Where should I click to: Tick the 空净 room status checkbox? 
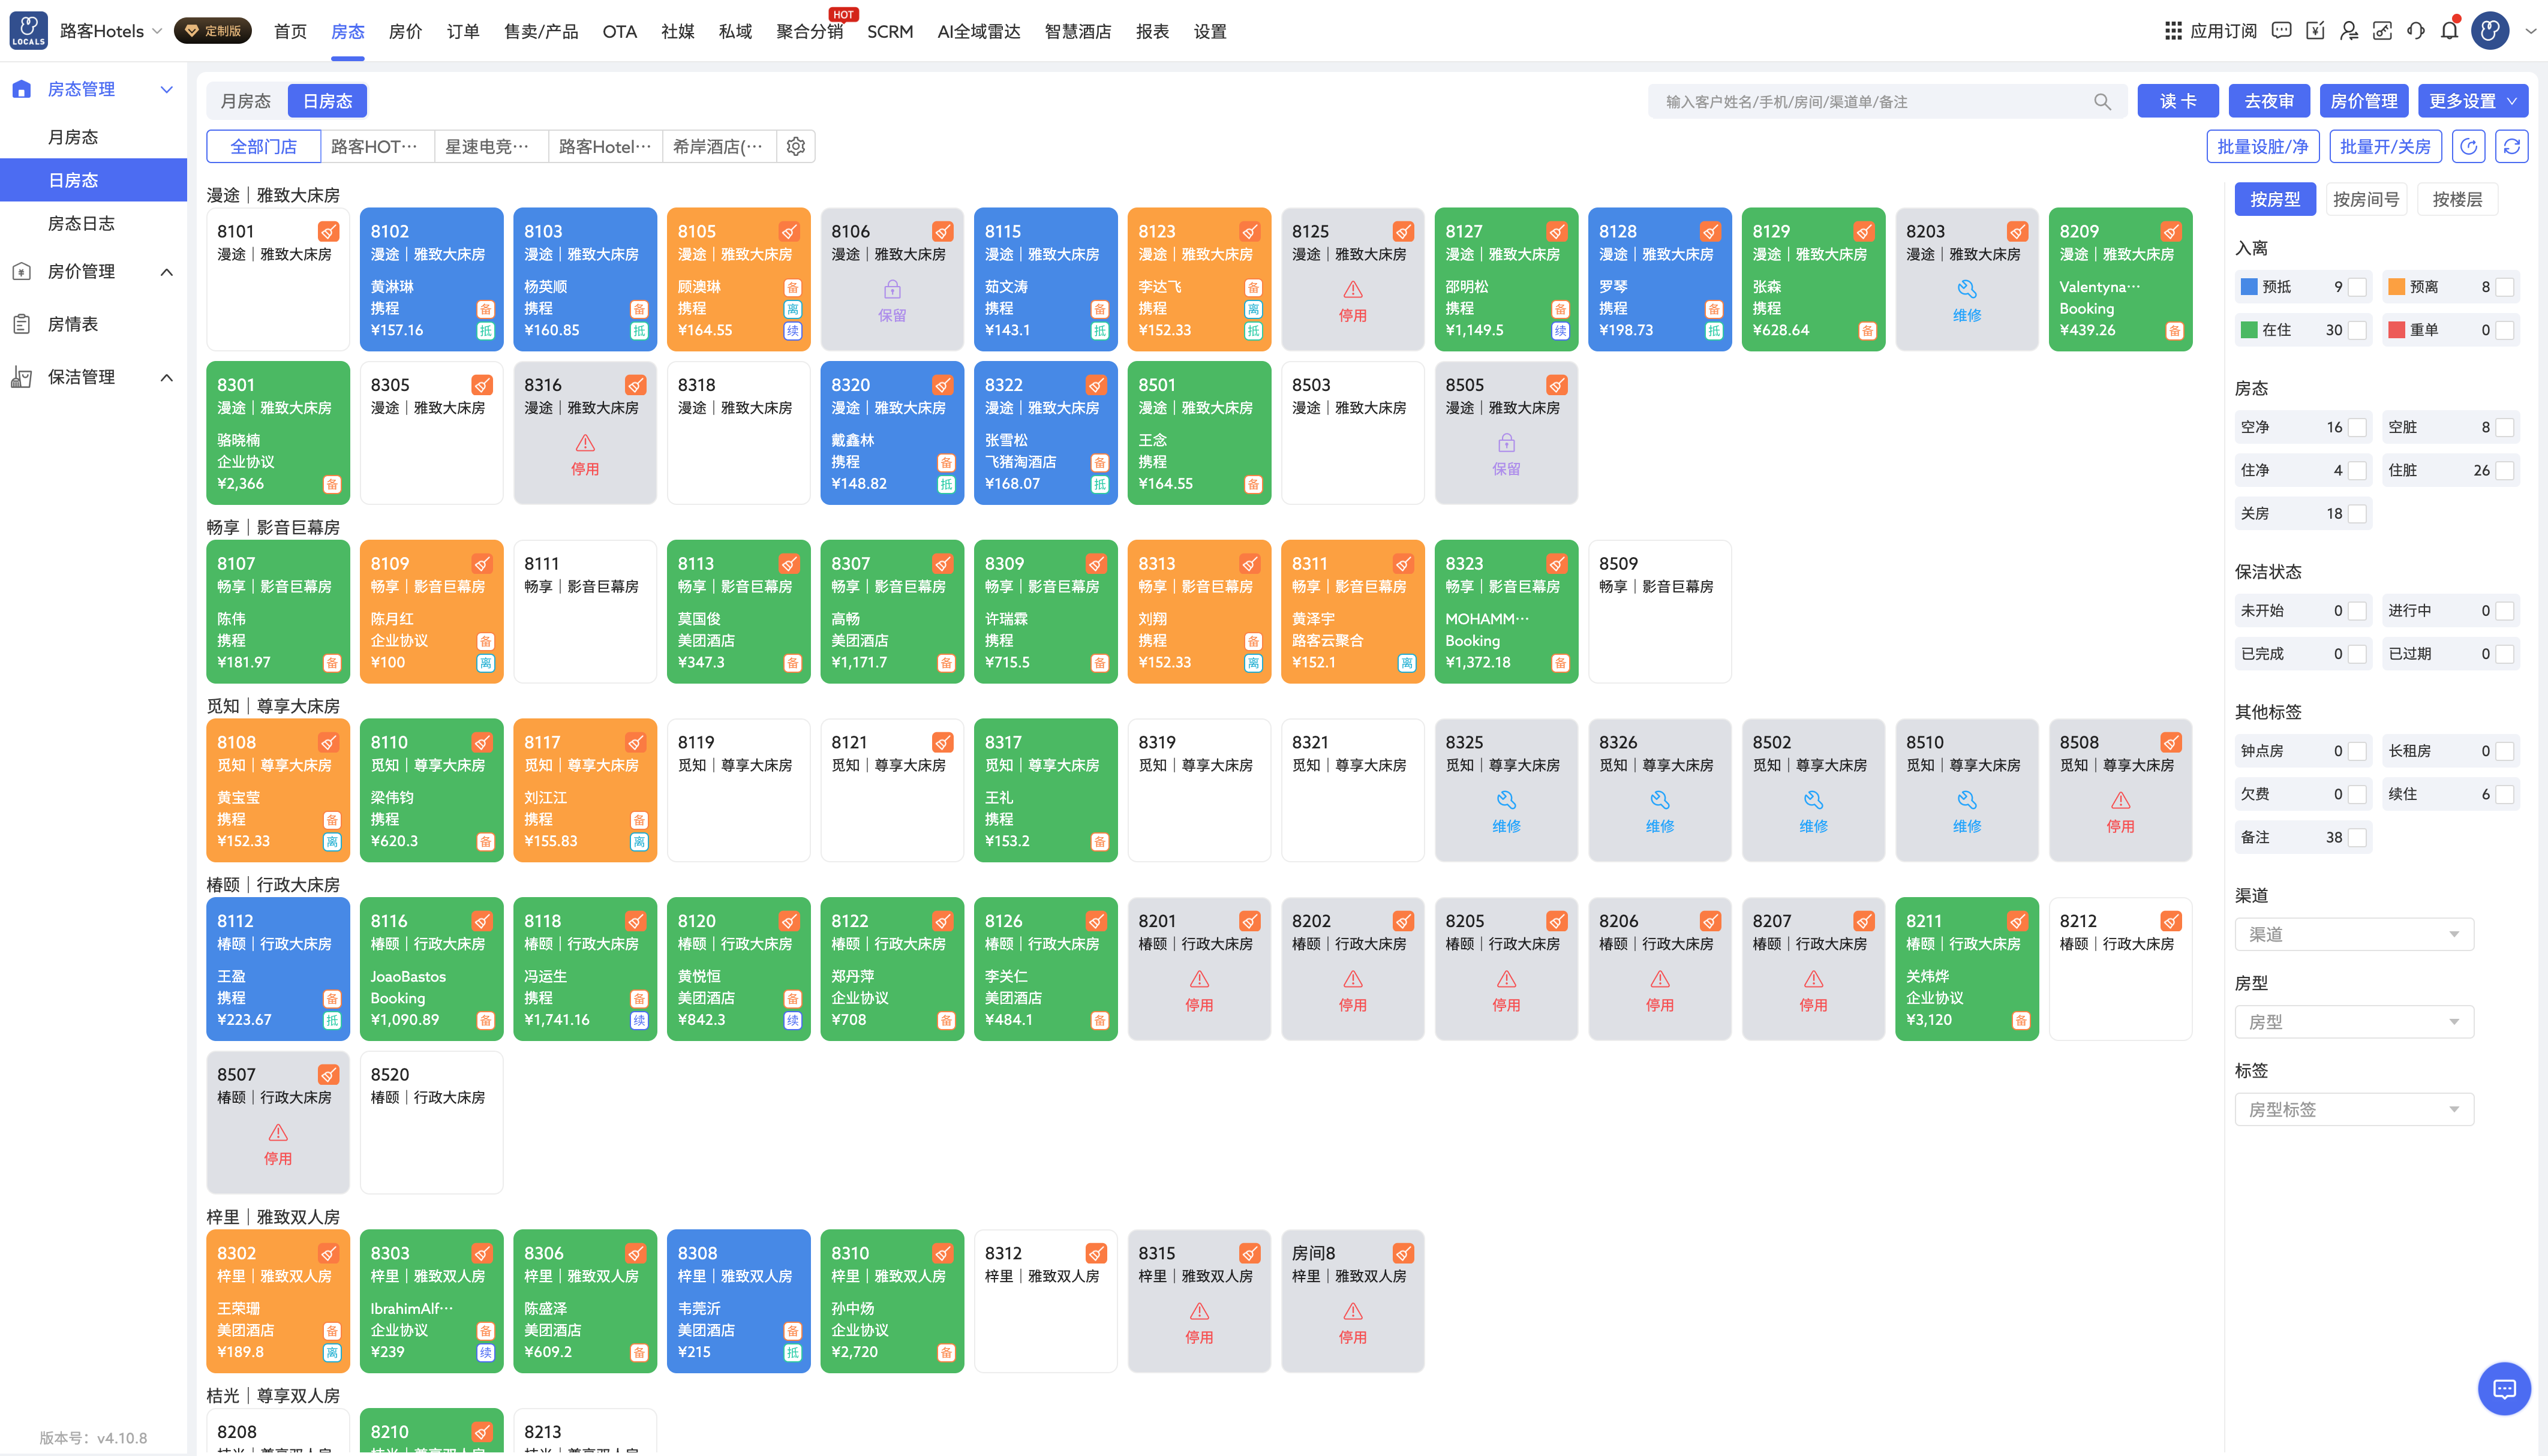(x=2357, y=427)
